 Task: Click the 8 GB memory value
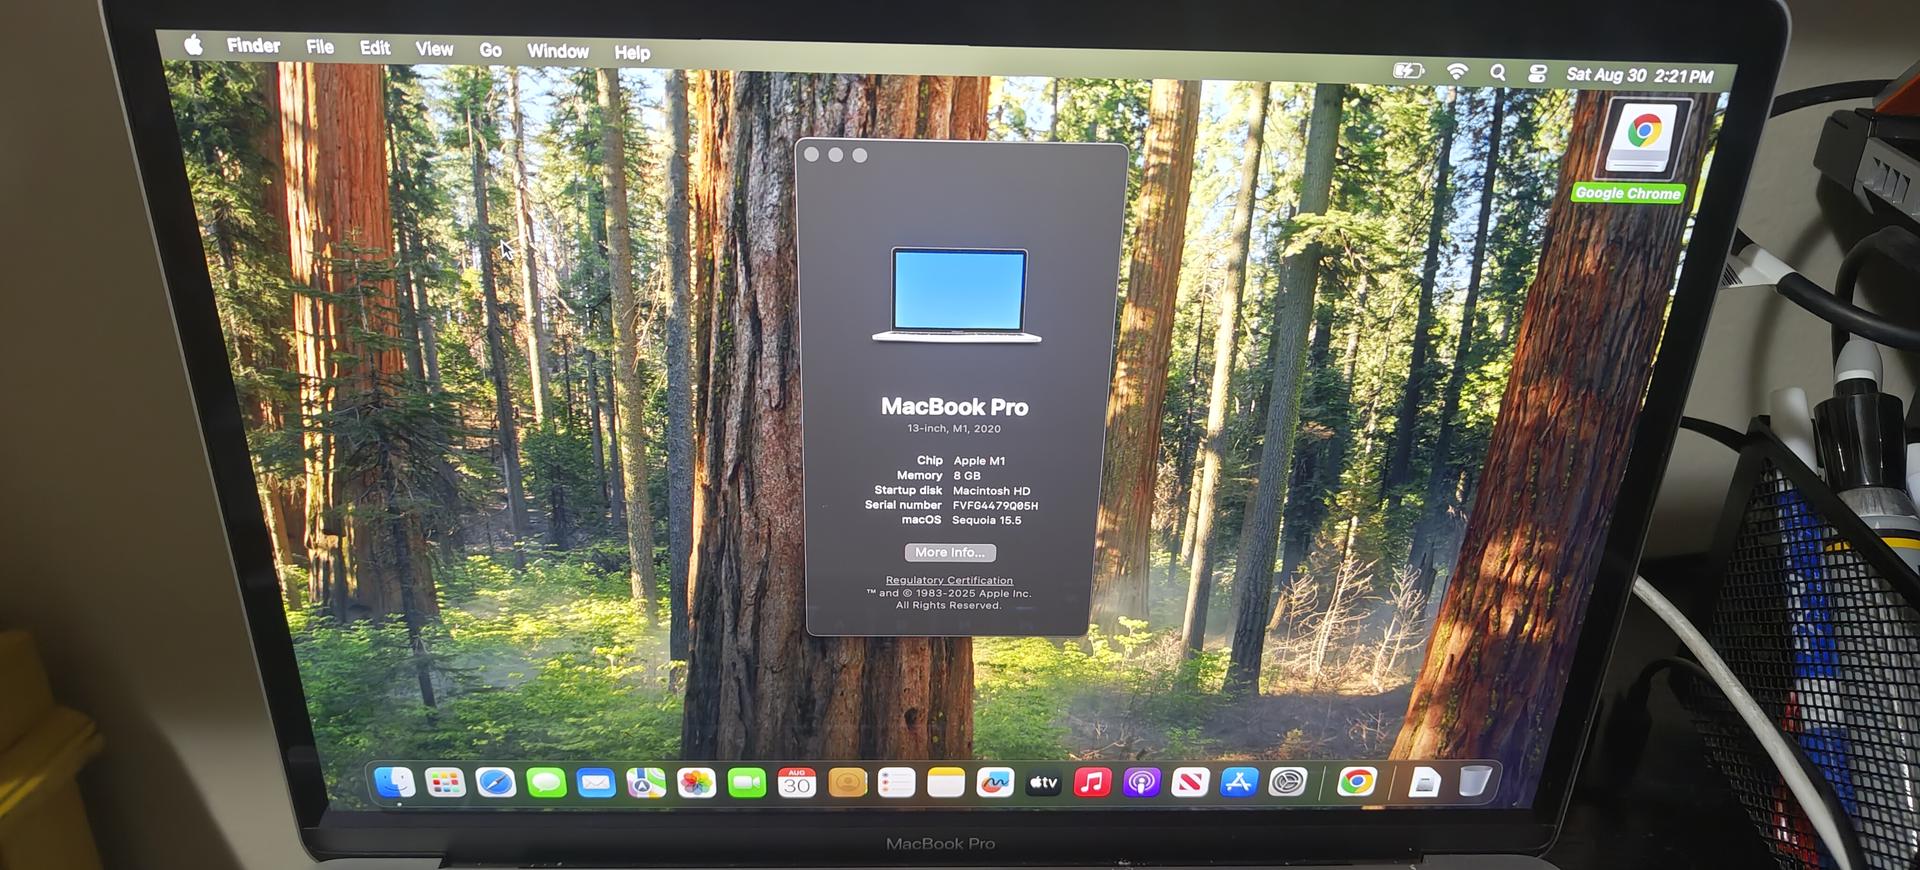pos(967,476)
